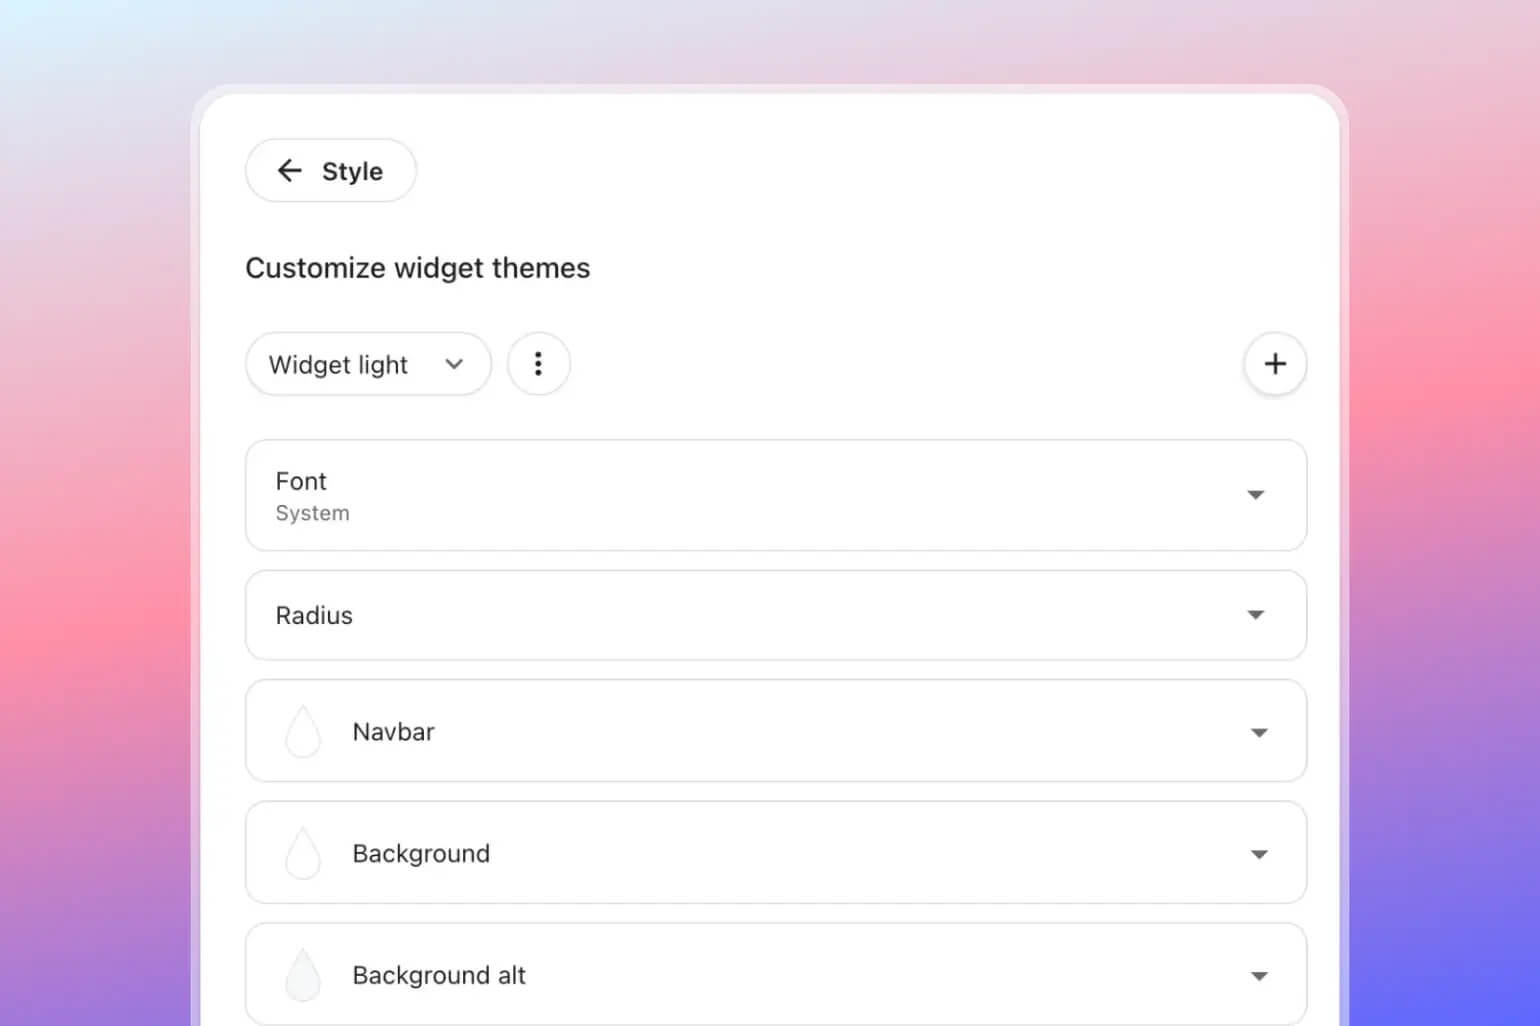Add a new theme with the plus button
Screen dimensions: 1540x1026
pos(1275,364)
